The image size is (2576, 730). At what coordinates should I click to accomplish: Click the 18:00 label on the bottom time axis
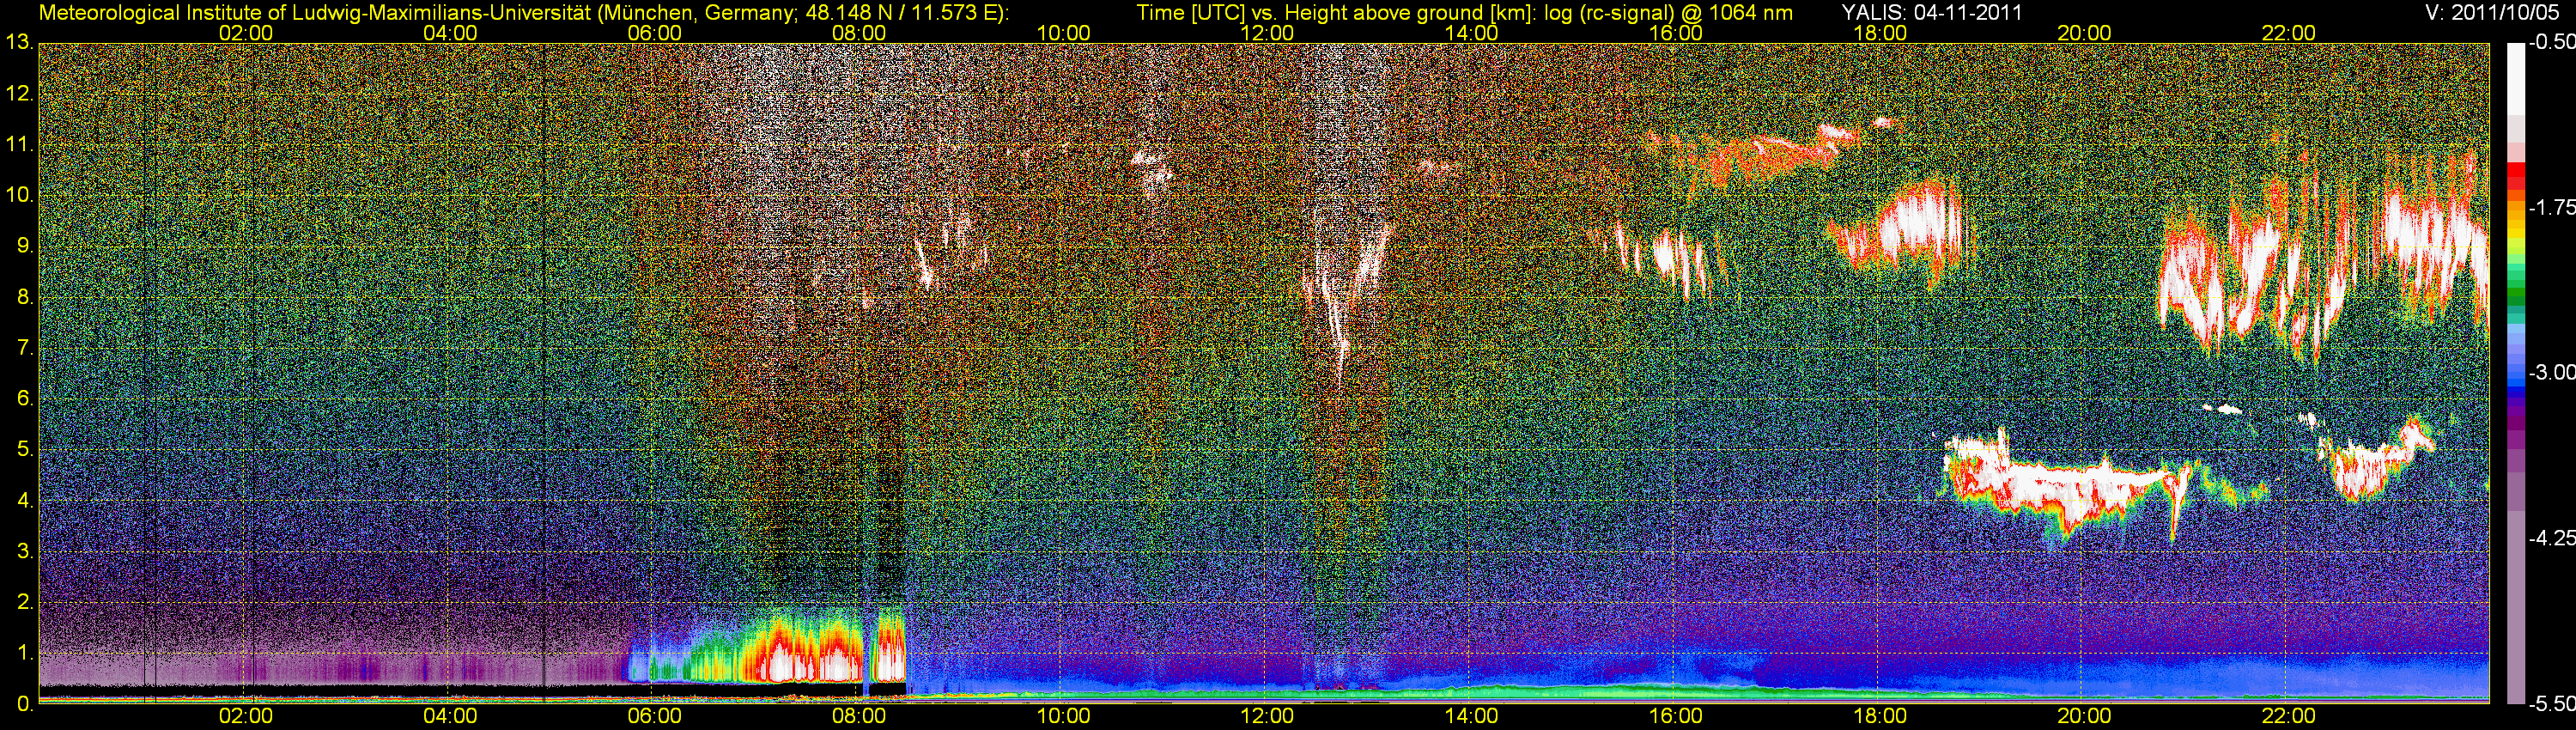pyautogui.click(x=1880, y=716)
